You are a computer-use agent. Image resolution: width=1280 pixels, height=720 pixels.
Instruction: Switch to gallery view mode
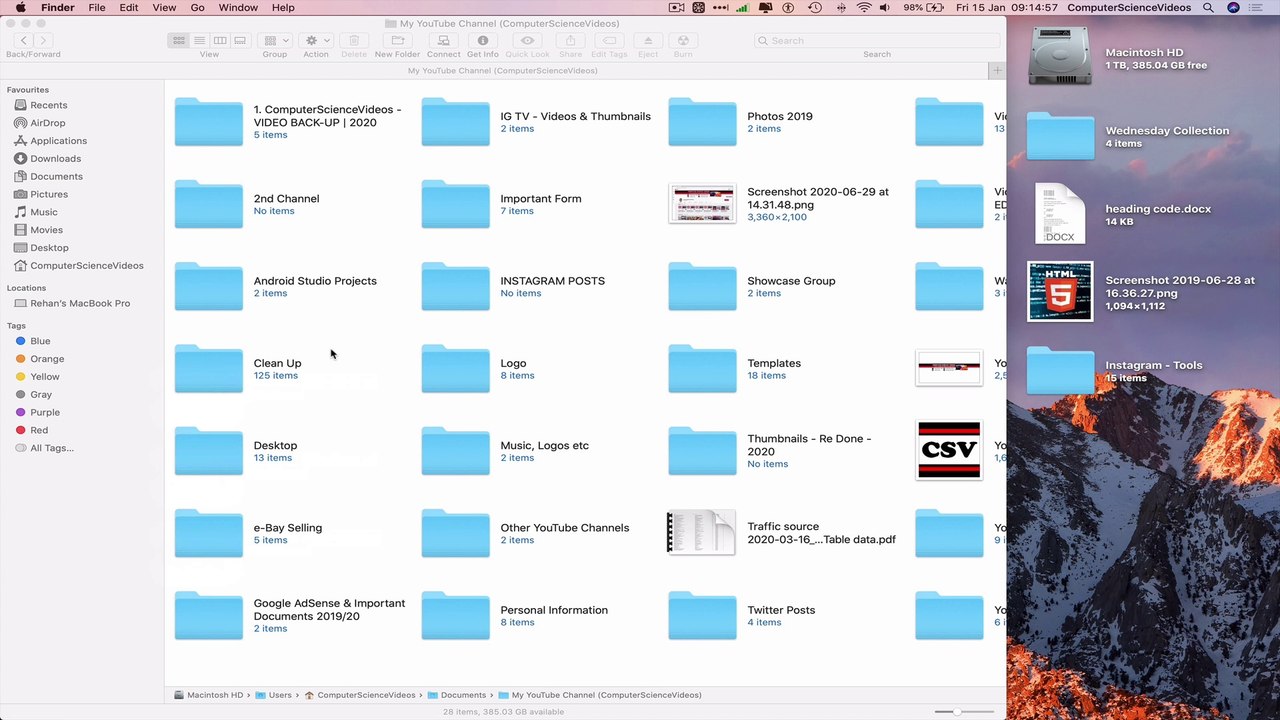coord(240,40)
